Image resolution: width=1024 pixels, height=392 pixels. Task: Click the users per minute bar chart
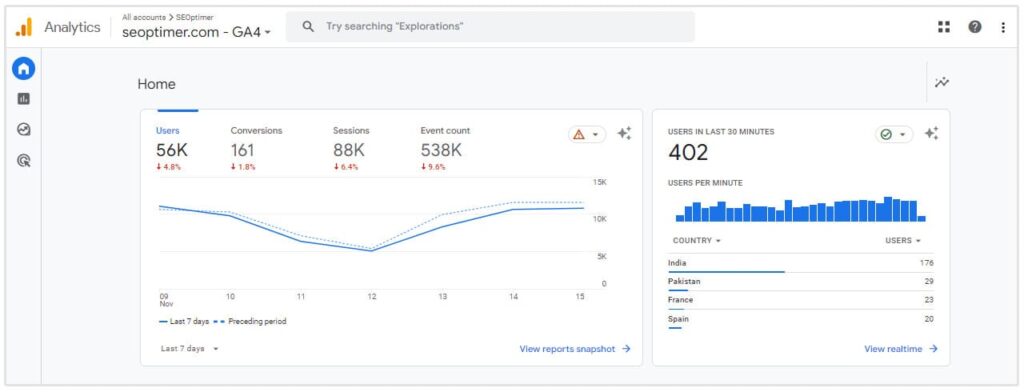pos(801,210)
